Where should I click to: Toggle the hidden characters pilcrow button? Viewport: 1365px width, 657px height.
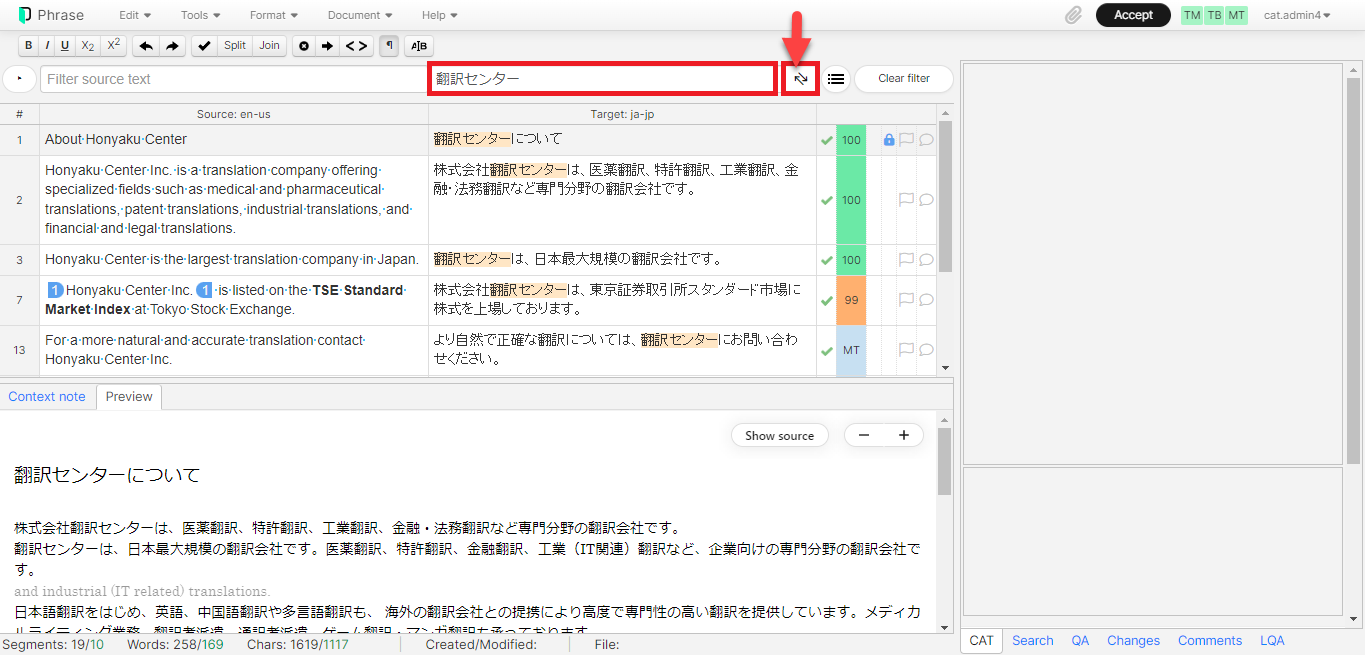[389, 46]
